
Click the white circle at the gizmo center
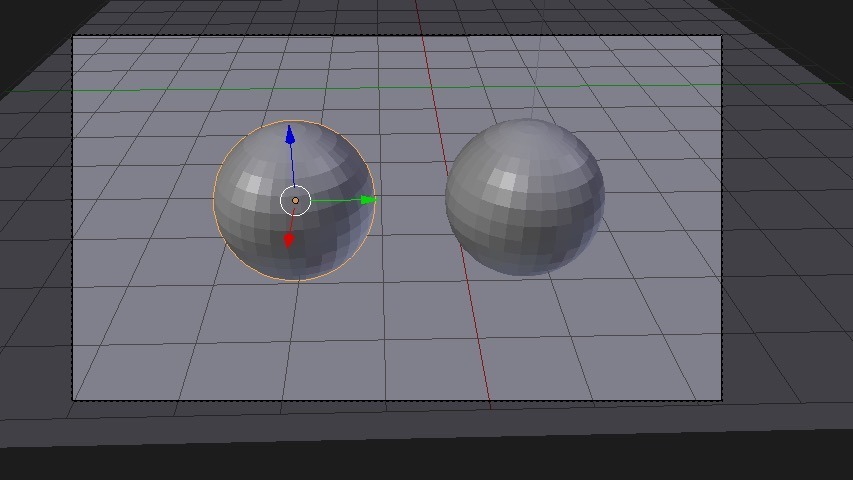pos(295,200)
